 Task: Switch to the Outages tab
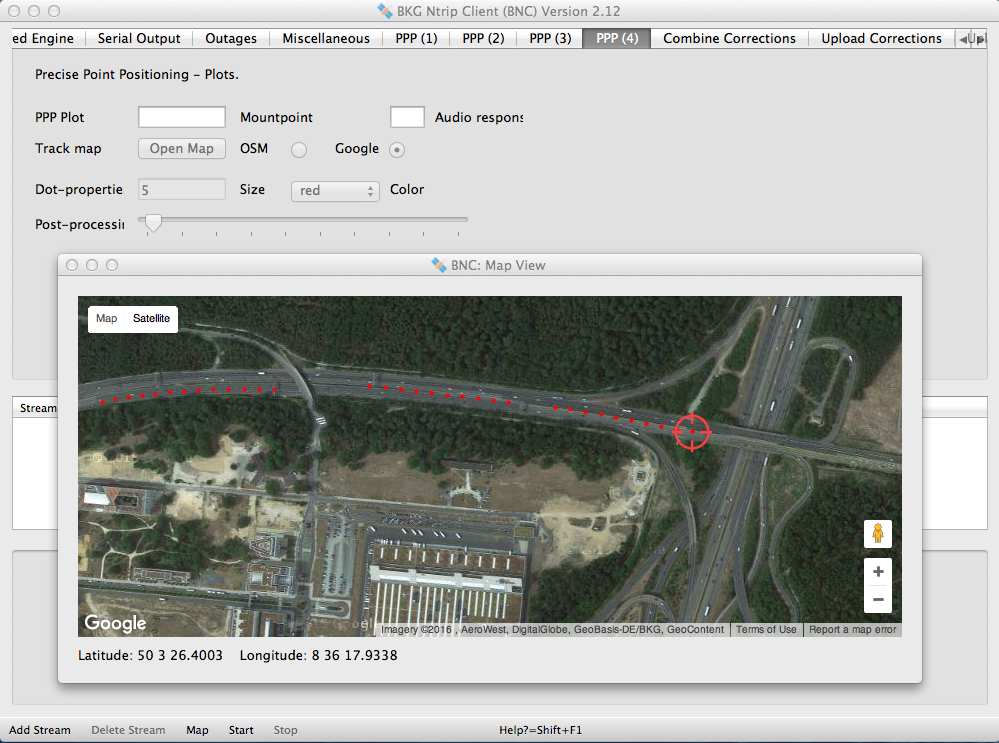click(231, 38)
